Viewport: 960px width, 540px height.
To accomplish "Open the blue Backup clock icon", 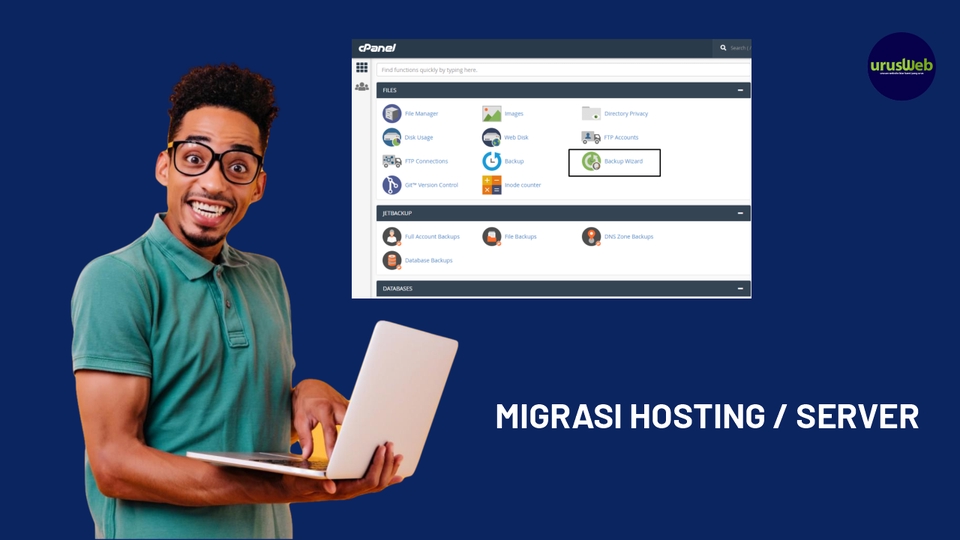I will click(x=492, y=161).
